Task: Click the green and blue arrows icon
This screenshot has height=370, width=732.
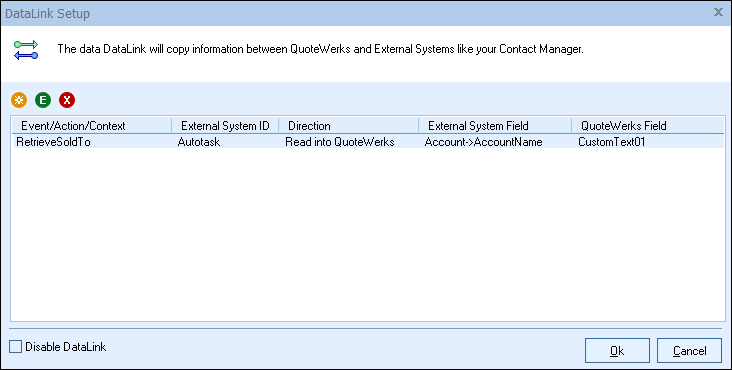Action: [26, 50]
